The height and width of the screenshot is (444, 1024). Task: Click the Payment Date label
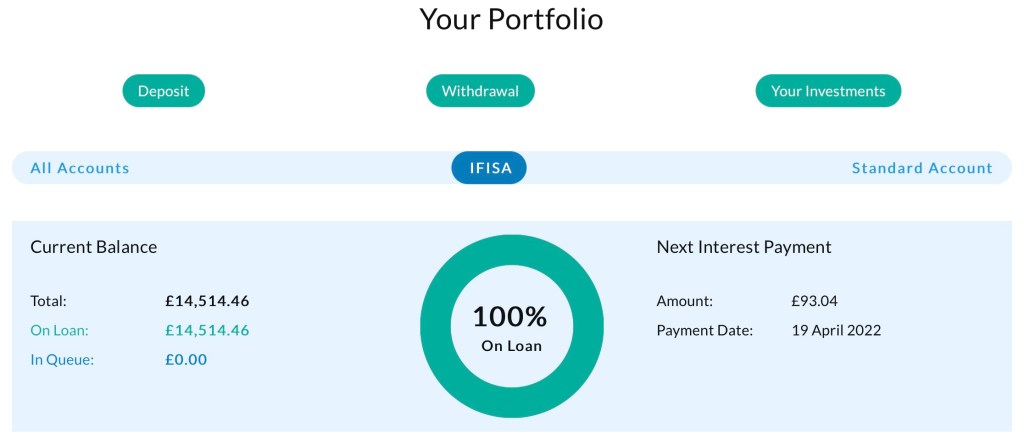[704, 330]
